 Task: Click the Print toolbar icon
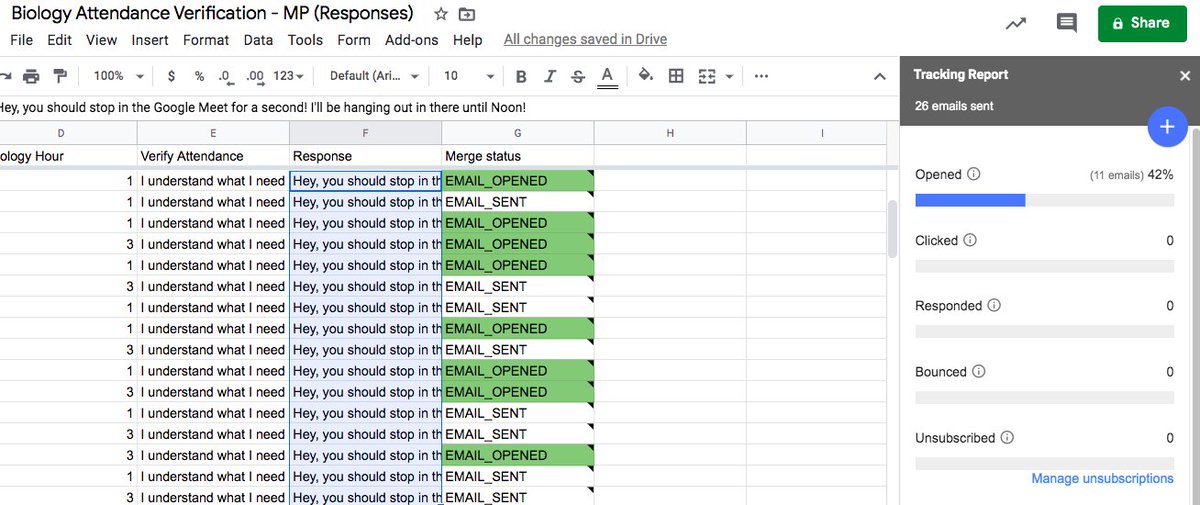31,76
